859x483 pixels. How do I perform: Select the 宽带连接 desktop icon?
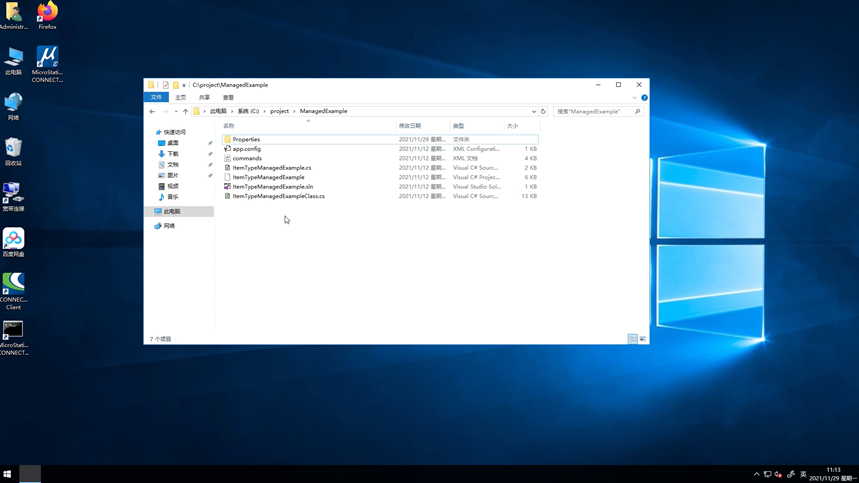(x=13, y=197)
